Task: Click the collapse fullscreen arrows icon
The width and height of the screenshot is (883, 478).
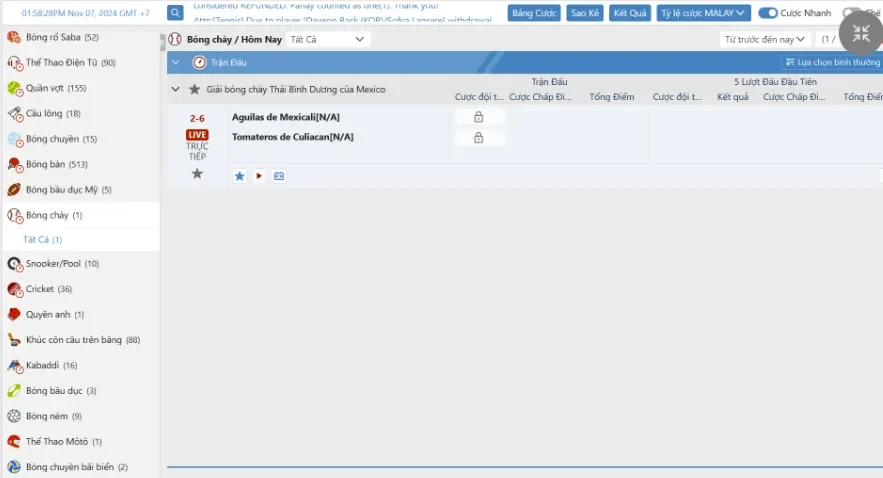Action: click(x=860, y=33)
